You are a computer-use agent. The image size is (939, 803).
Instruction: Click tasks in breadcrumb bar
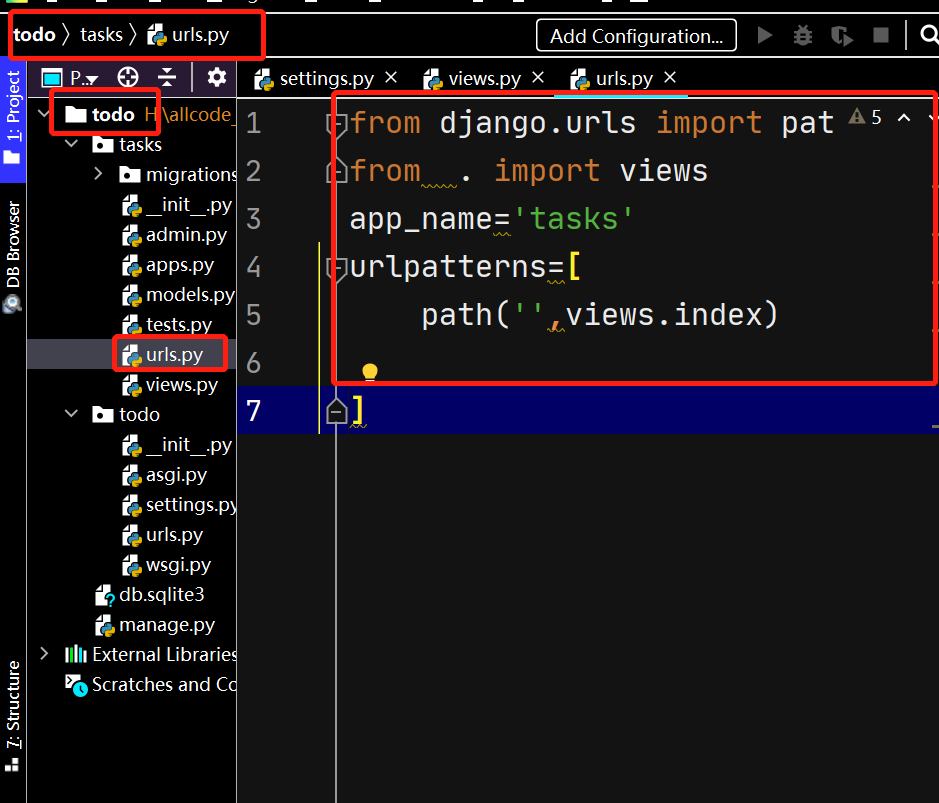pyautogui.click(x=101, y=35)
